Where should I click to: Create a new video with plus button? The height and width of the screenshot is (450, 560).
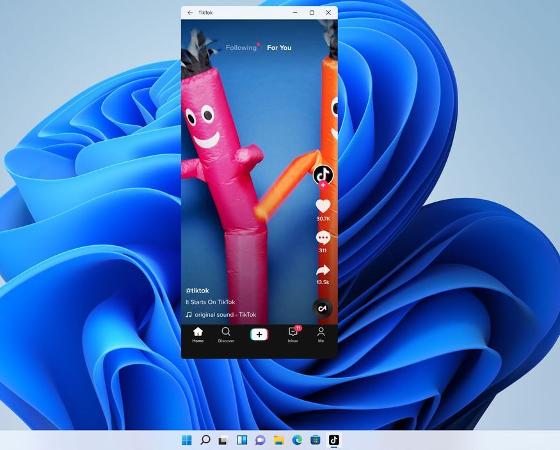[259, 335]
